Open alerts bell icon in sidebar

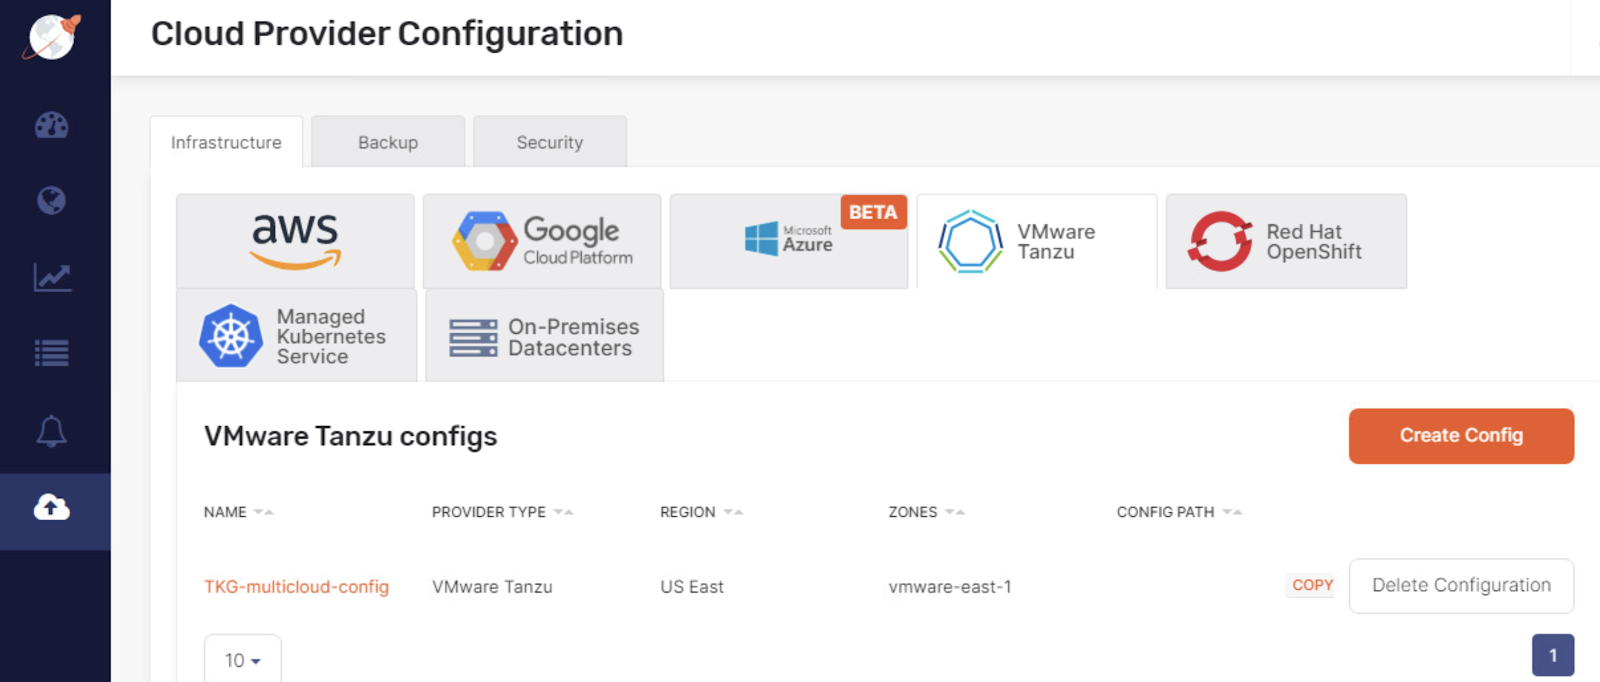pos(52,431)
